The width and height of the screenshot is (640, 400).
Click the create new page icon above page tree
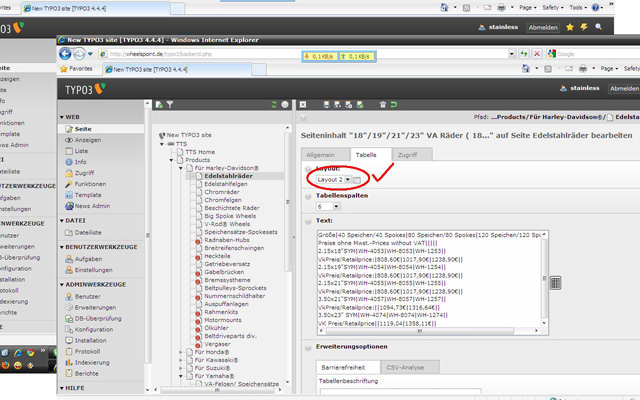(159, 105)
